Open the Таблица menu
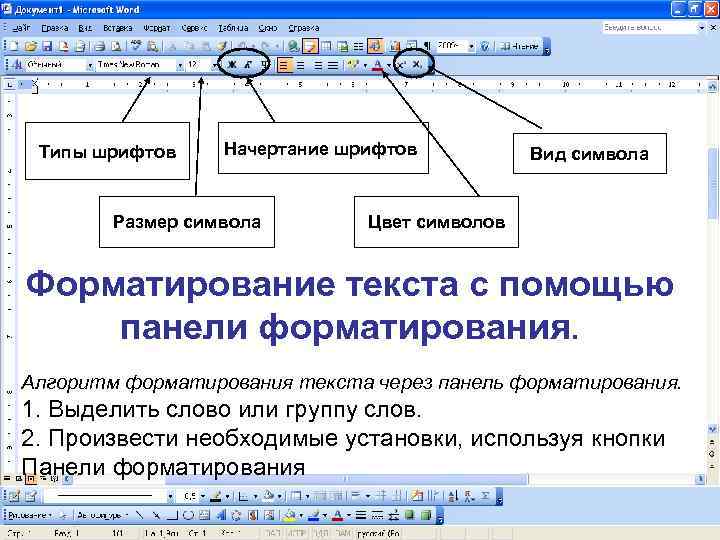 point(233,28)
